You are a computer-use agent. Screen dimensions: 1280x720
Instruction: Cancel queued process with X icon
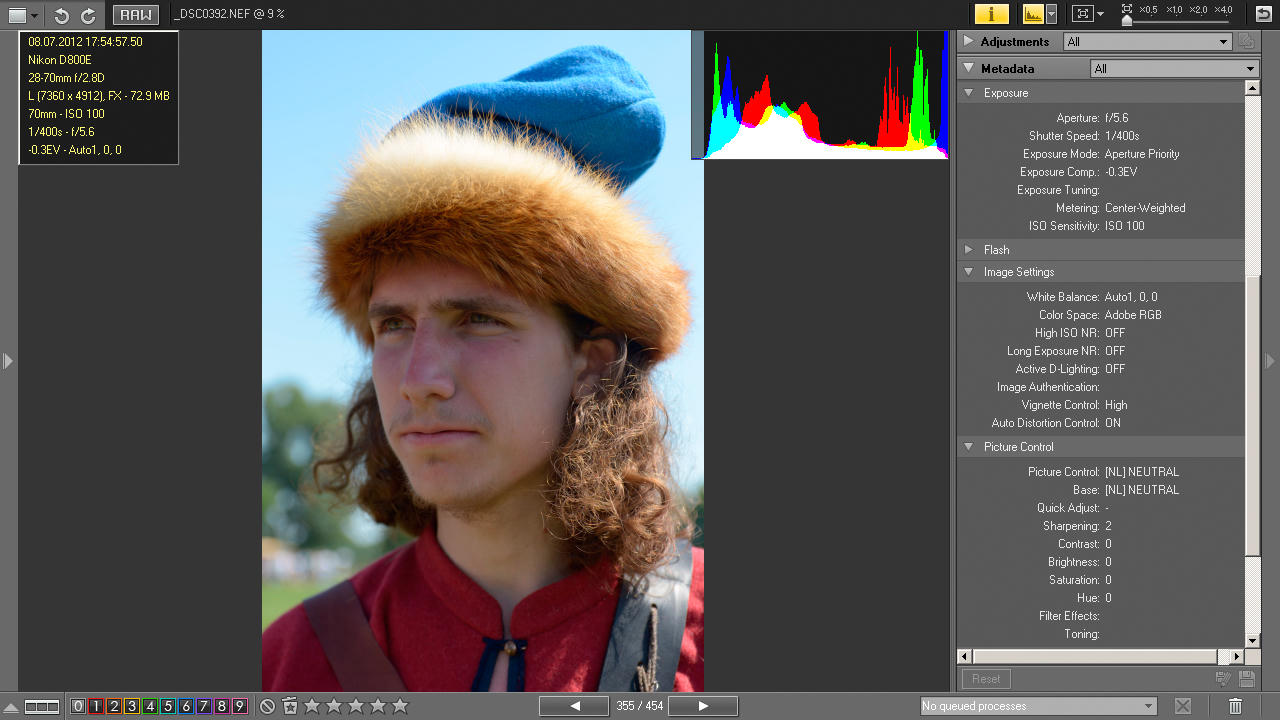click(x=1182, y=706)
